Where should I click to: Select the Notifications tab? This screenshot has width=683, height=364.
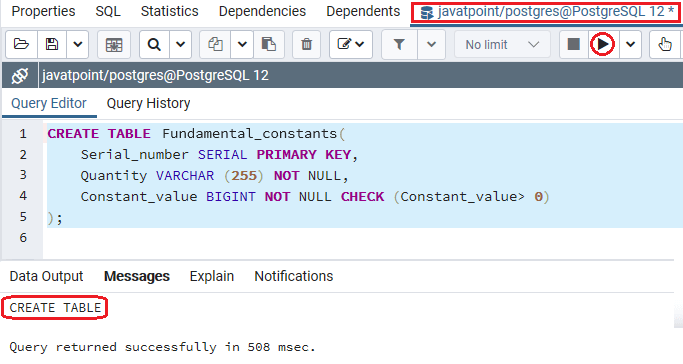pos(294,276)
